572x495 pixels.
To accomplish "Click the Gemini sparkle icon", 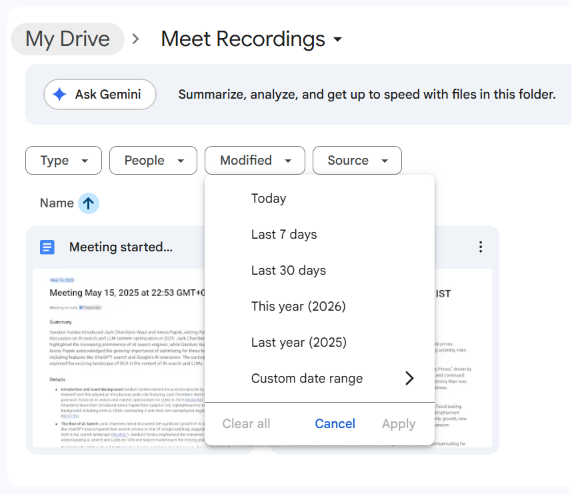I will [59, 94].
